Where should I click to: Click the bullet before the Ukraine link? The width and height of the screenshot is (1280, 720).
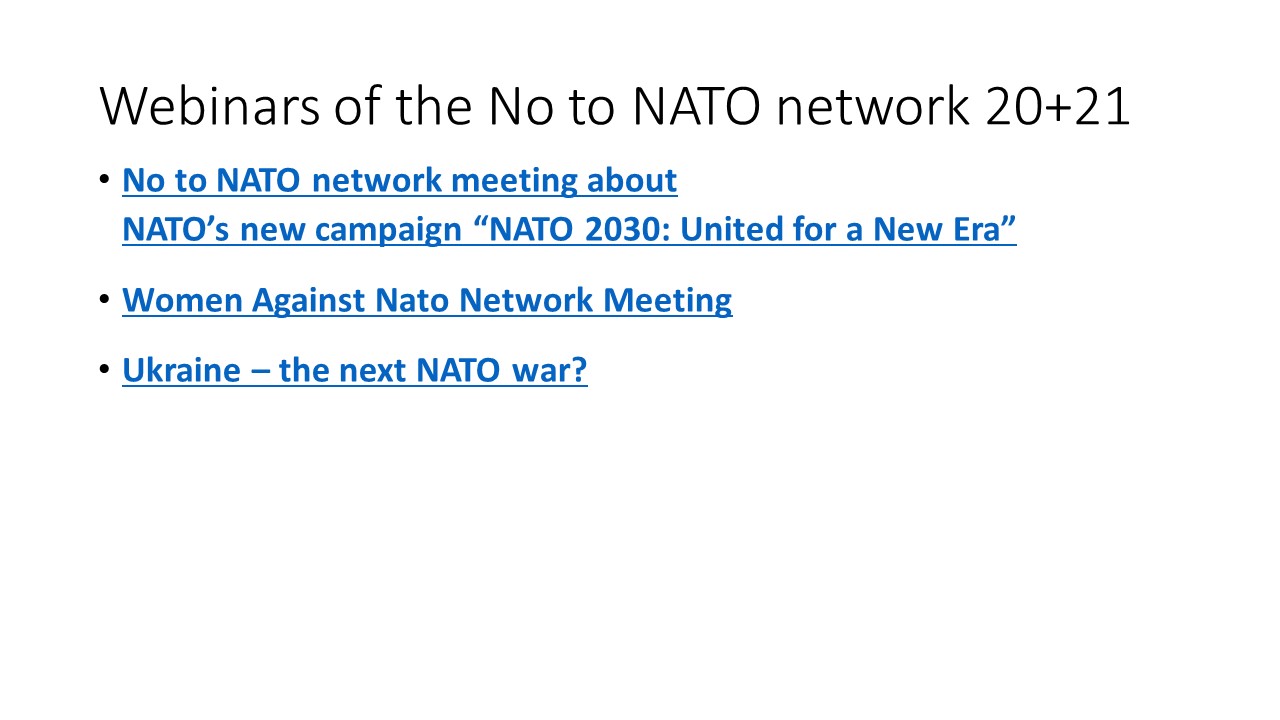[105, 370]
